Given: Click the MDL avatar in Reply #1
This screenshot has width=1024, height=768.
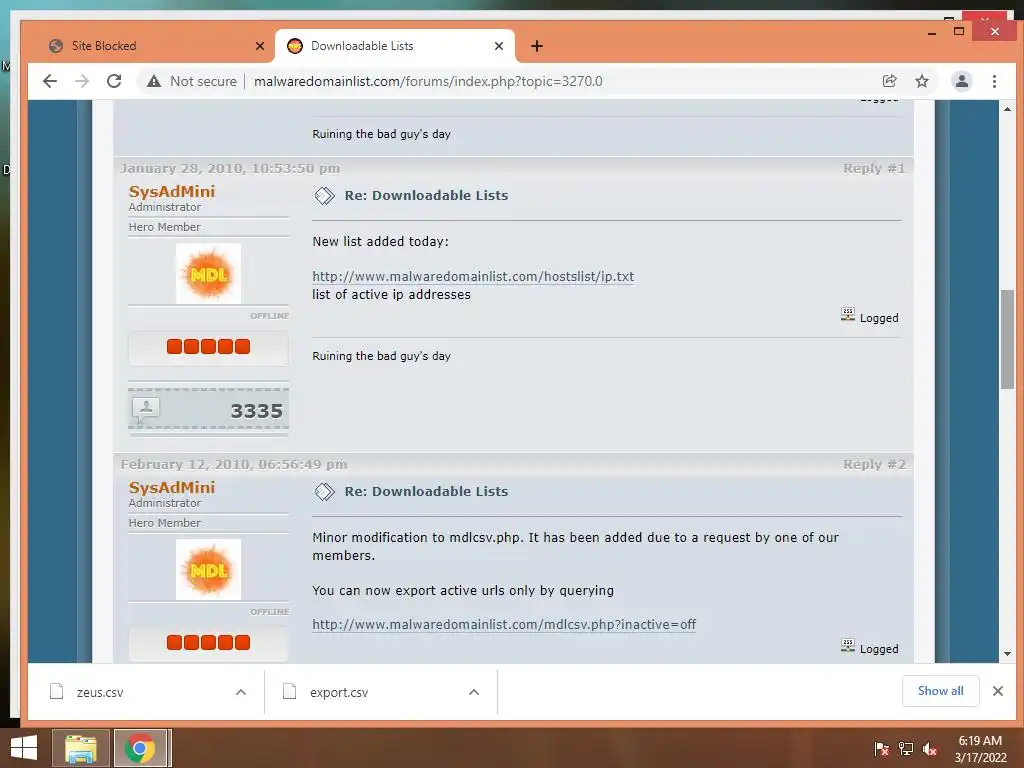Looking at the screenshot, I should pos(208,273).
